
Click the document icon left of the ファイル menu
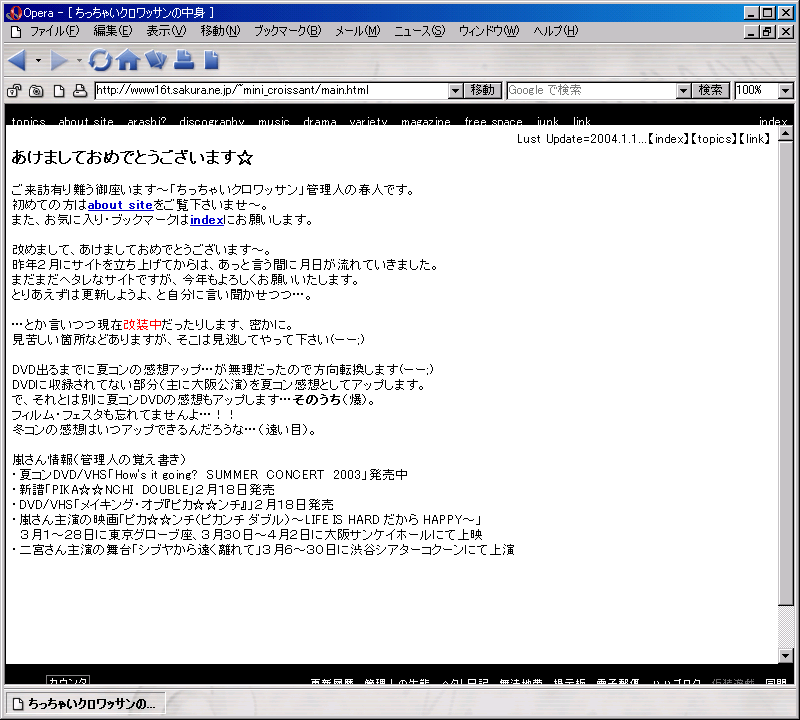point(16,32)
